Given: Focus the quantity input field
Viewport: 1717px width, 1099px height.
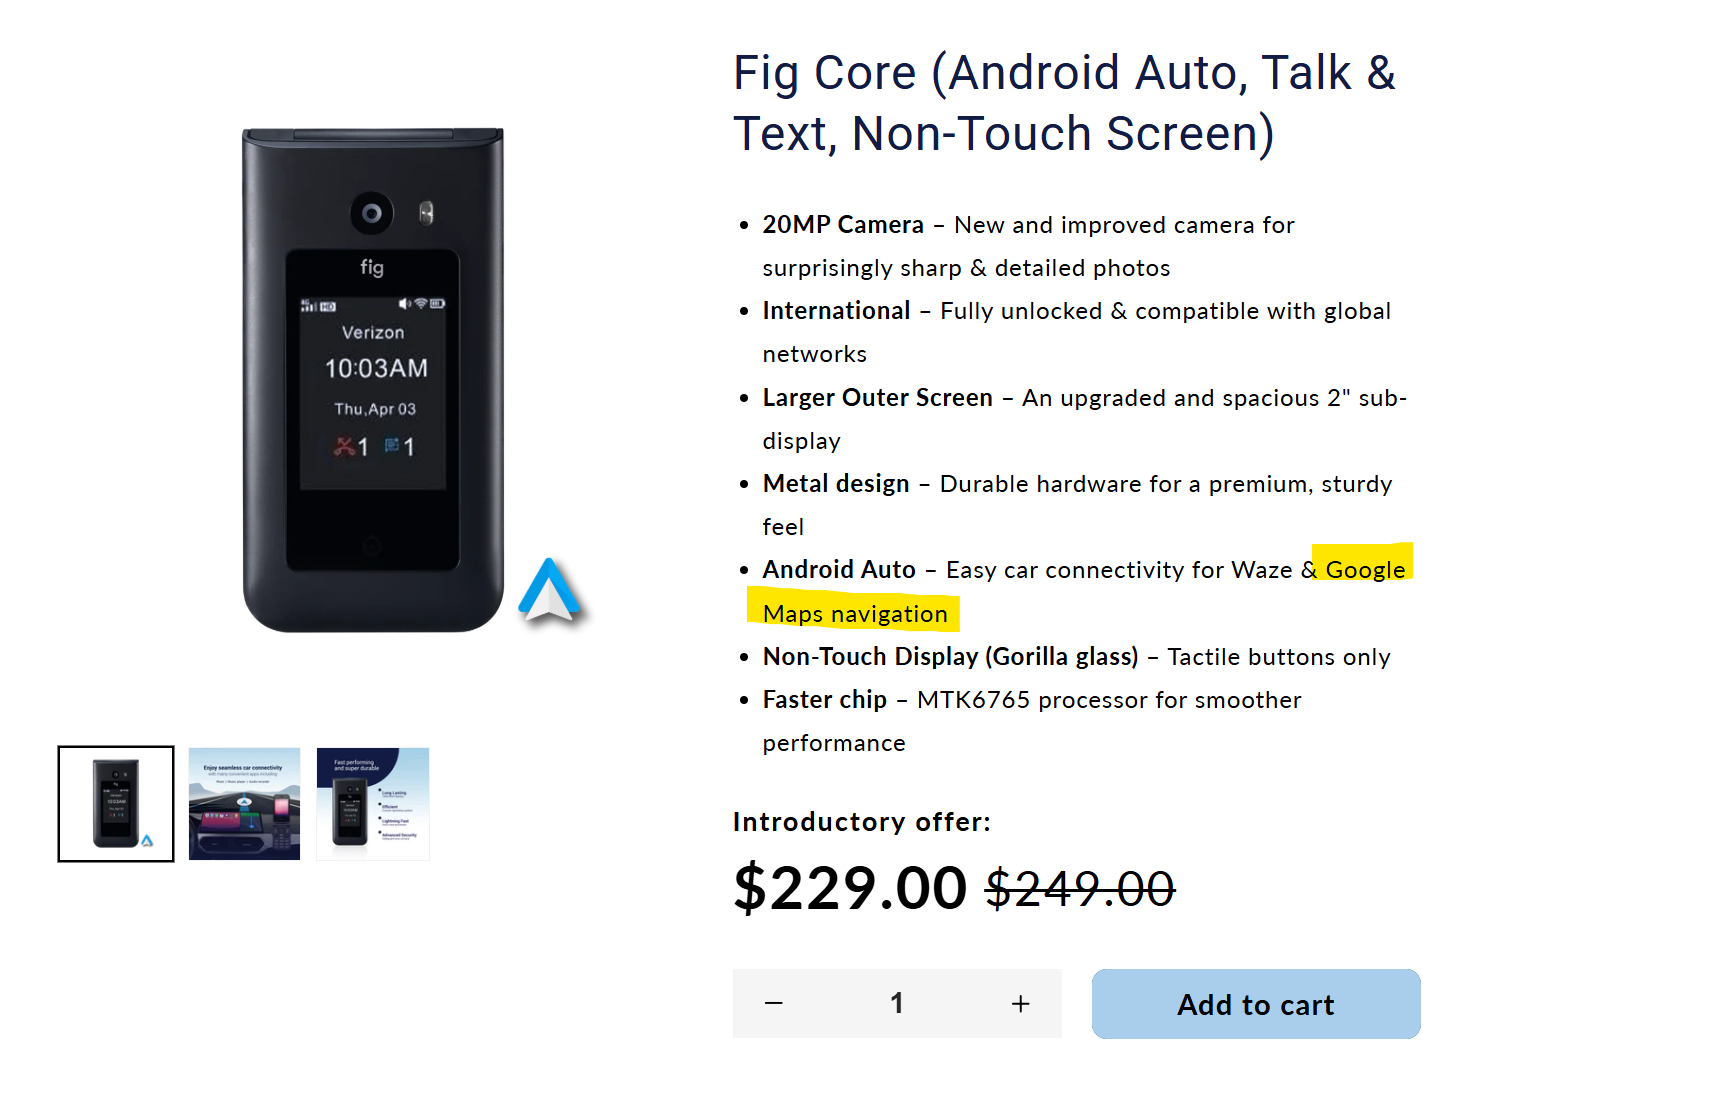Looking at the screenshot, I should coord(897,1003).
